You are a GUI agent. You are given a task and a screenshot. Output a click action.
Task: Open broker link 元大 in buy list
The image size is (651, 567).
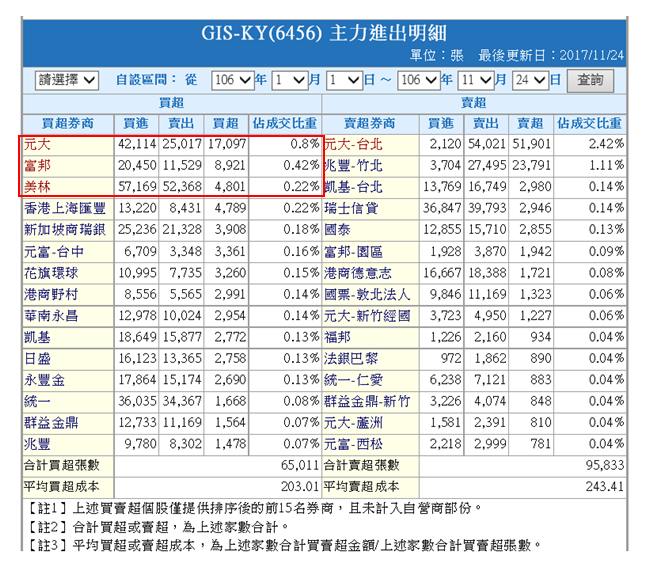point(37,144)
